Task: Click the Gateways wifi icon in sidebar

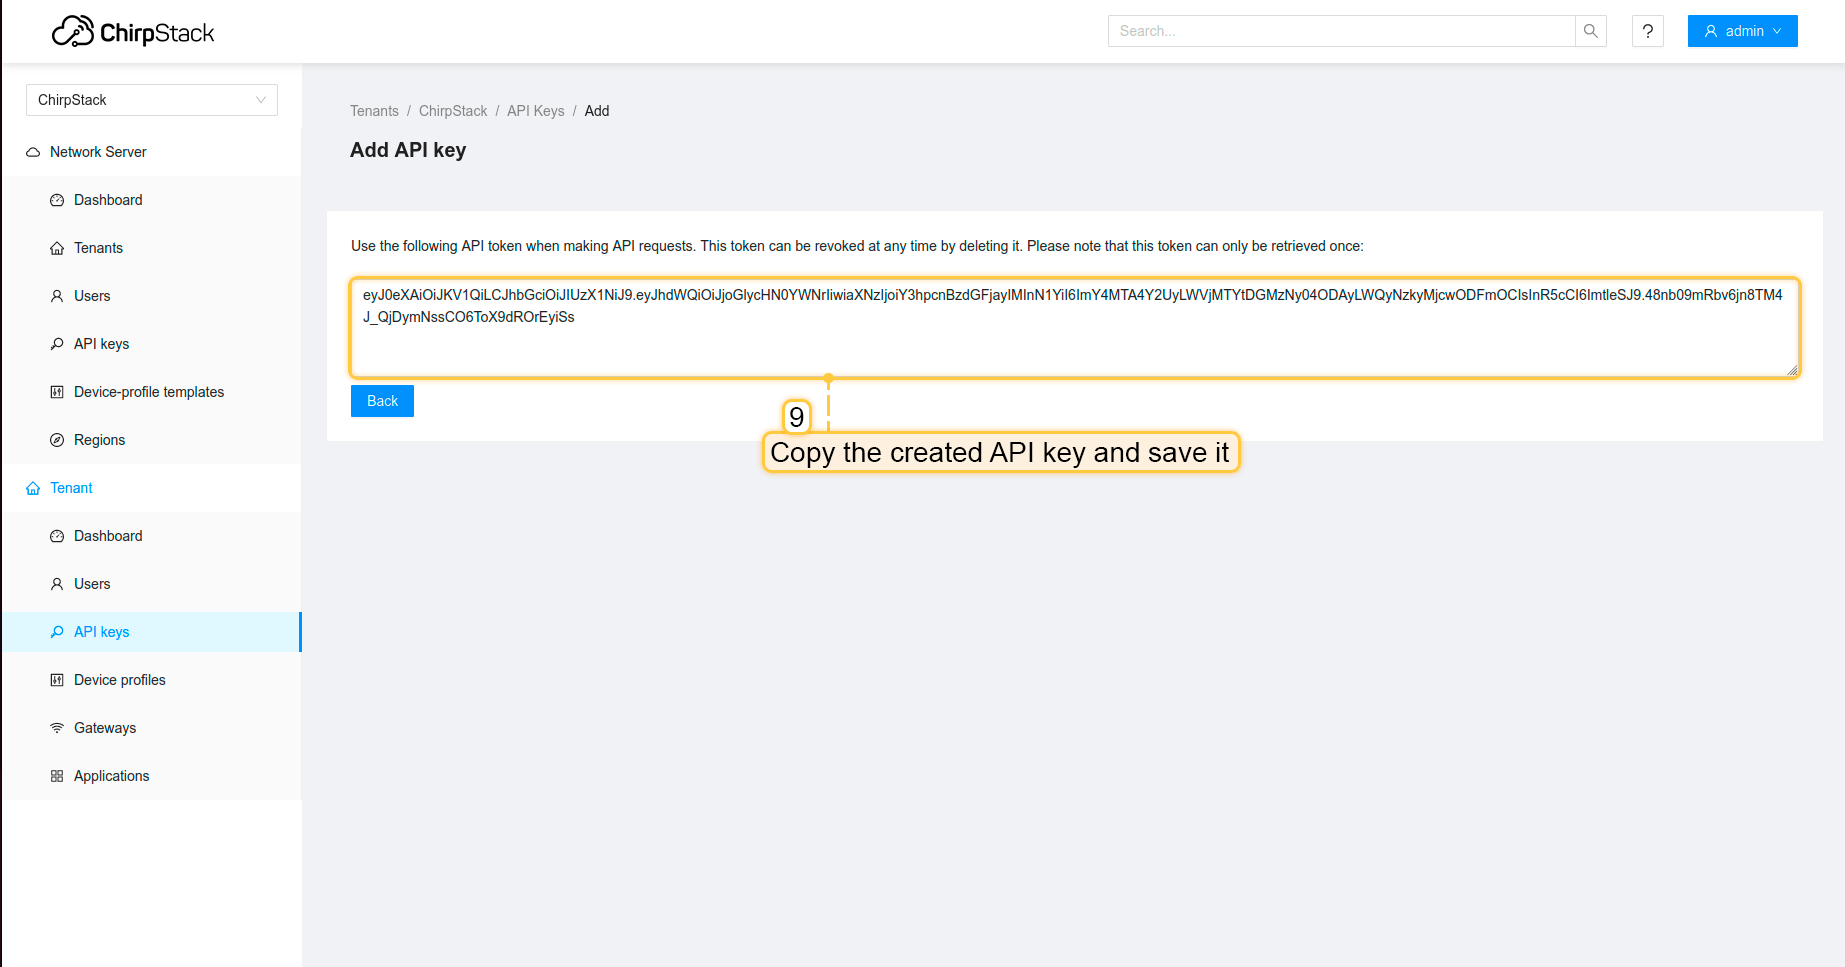Action: 57,728
